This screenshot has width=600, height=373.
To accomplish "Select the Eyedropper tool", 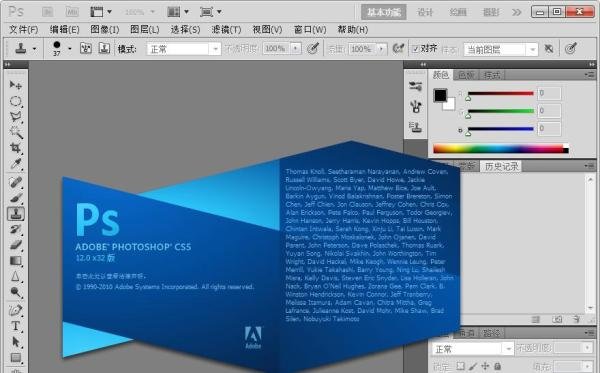I will click(16, 164).
